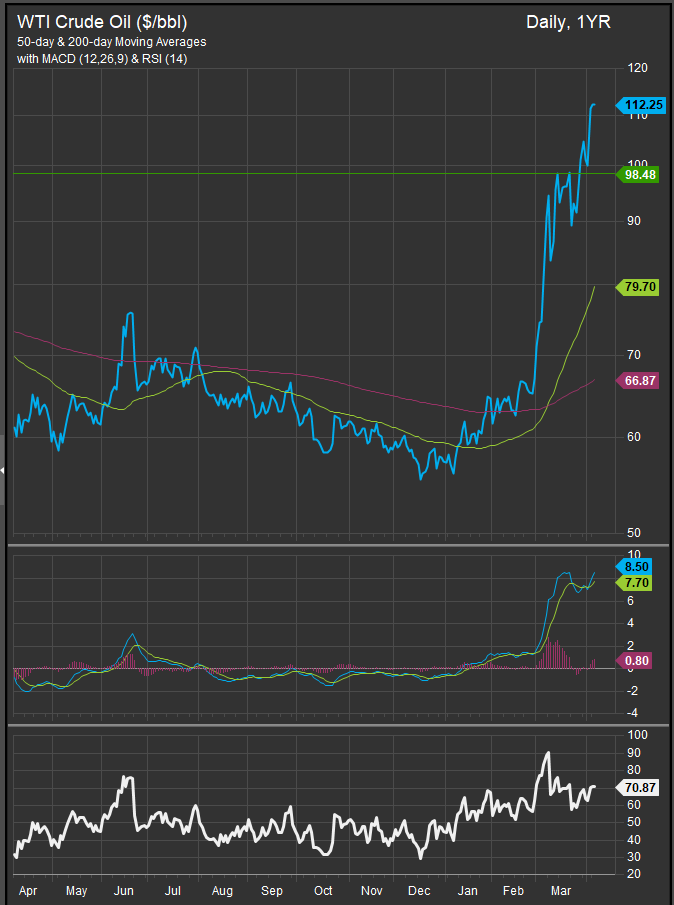674x905 pixels.
Task: Click the June price spike on the chart
Action: [x=129, y=314]
